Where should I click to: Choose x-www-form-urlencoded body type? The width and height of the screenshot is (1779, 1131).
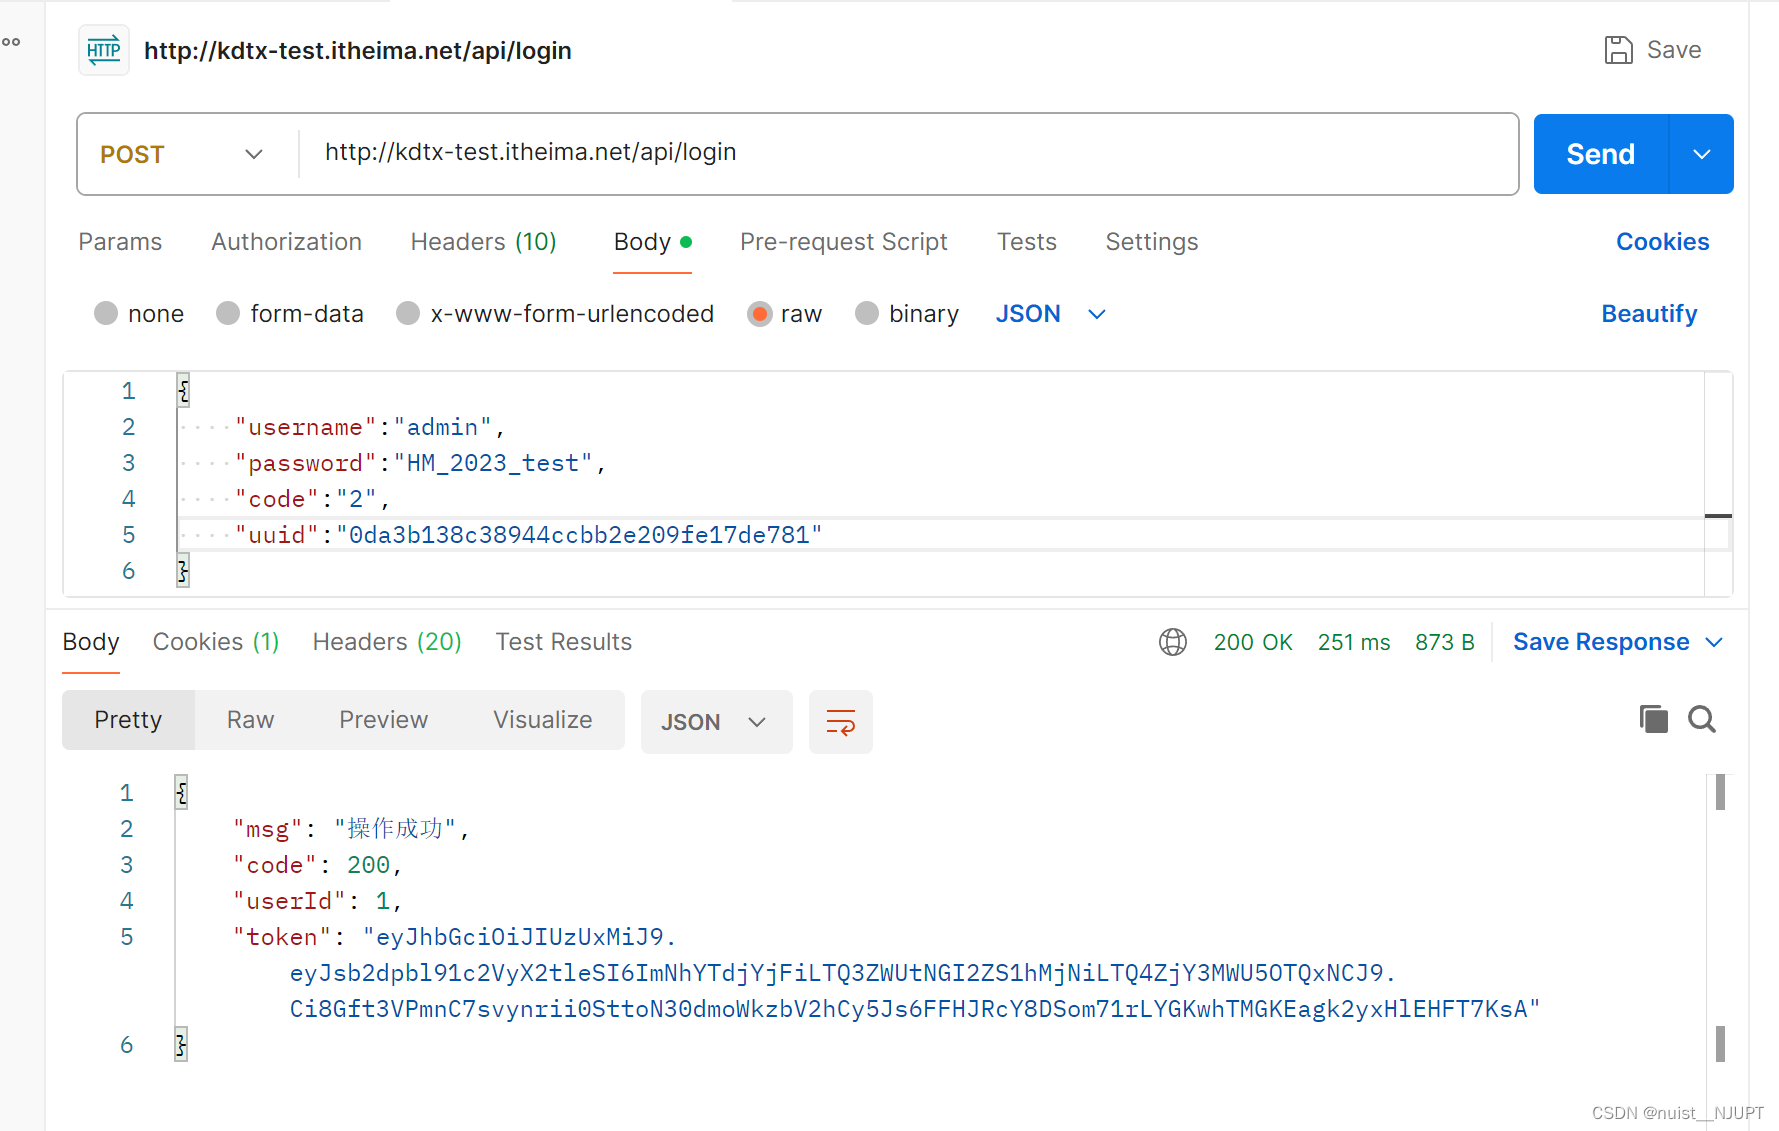(x=408, y=314)
